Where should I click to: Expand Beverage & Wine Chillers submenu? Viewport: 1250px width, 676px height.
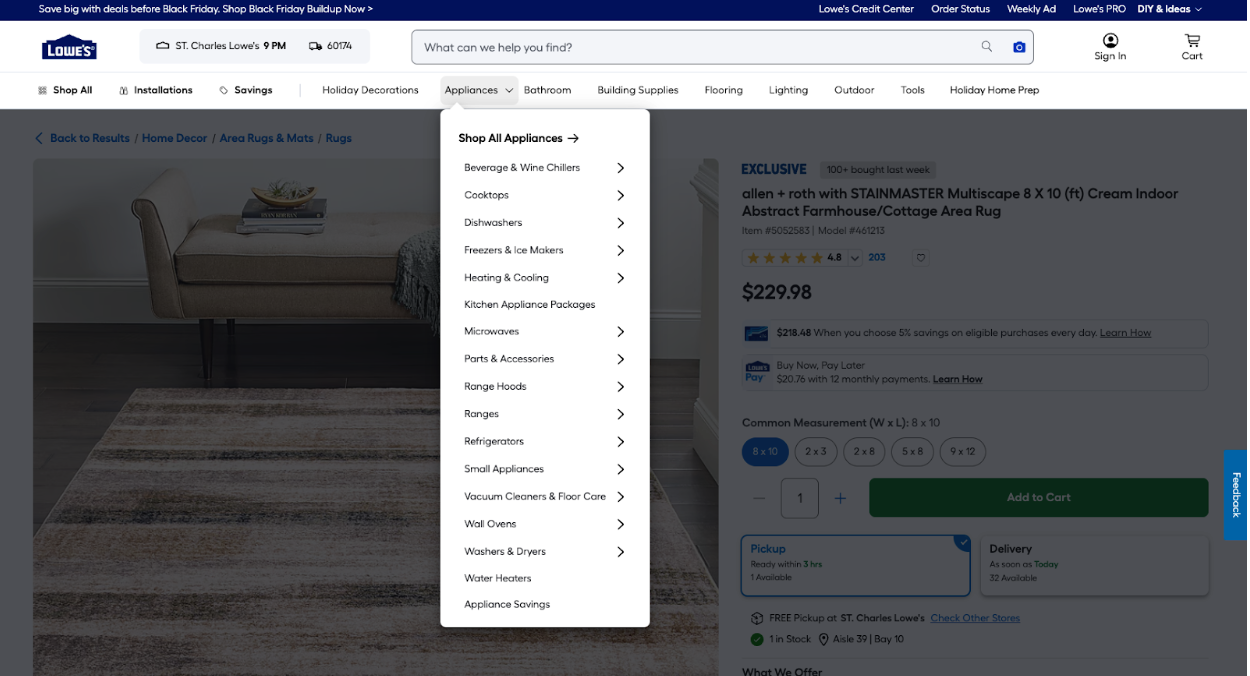coord(620,168)
